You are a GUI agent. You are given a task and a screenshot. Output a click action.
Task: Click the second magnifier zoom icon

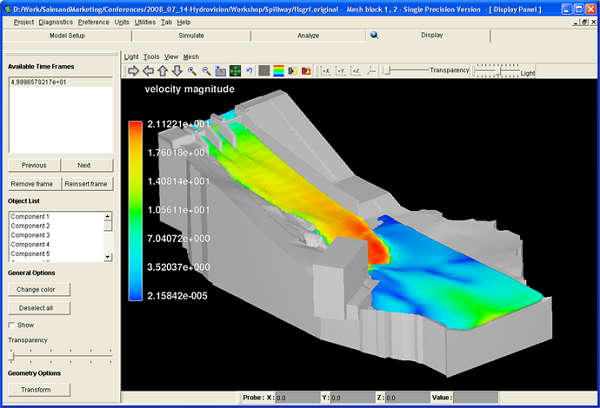[207, 71]
